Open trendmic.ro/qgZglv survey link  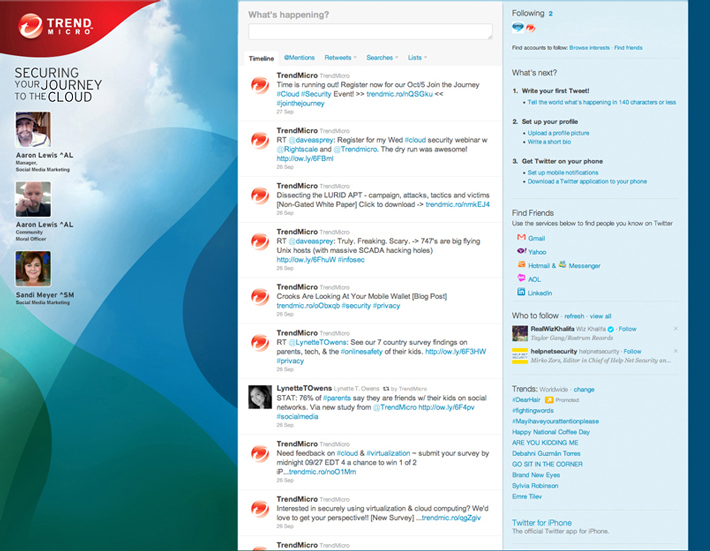point(451,517)
